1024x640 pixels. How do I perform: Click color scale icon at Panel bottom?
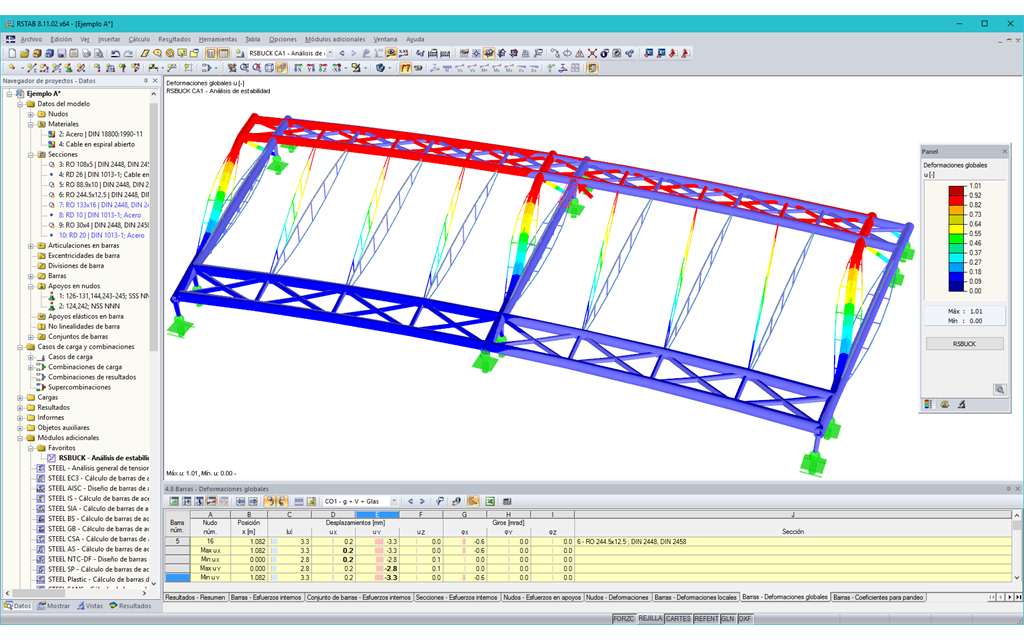tap(929, 405)
